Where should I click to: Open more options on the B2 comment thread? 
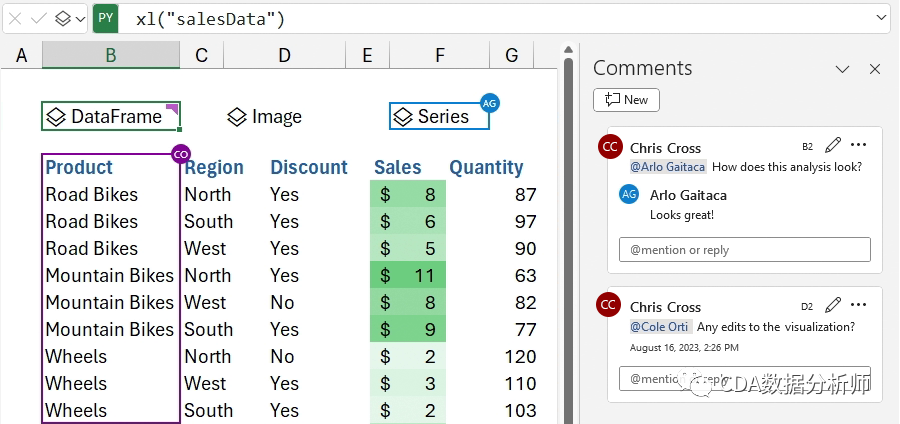858,146
